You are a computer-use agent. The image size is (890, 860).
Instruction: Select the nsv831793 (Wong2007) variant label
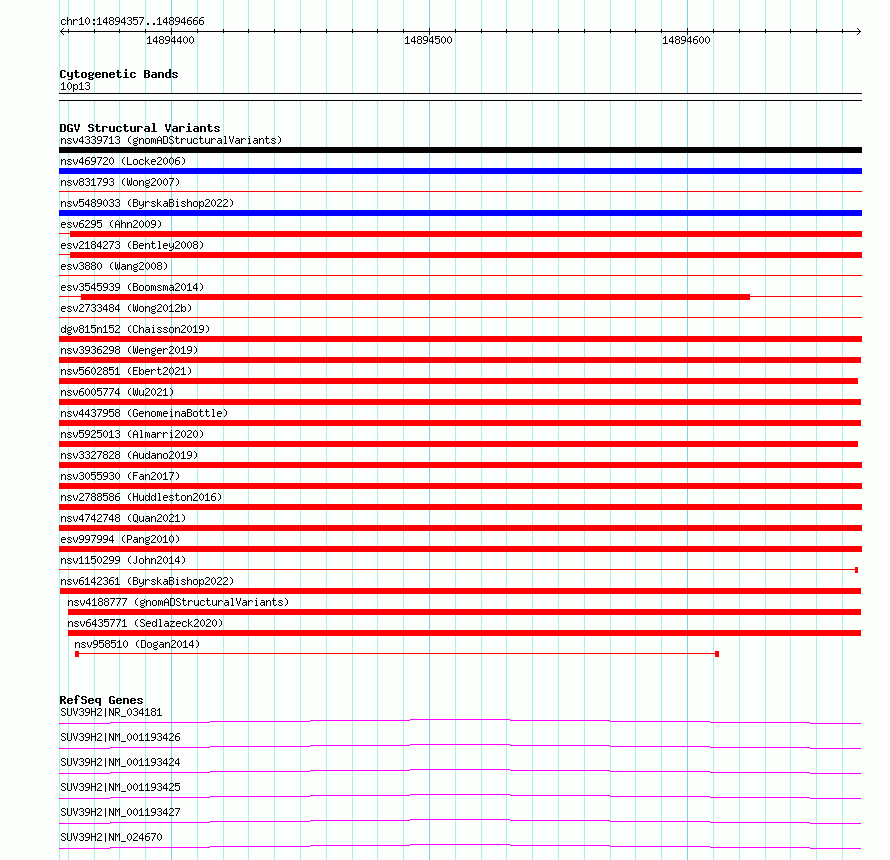[x=120, y=182]
